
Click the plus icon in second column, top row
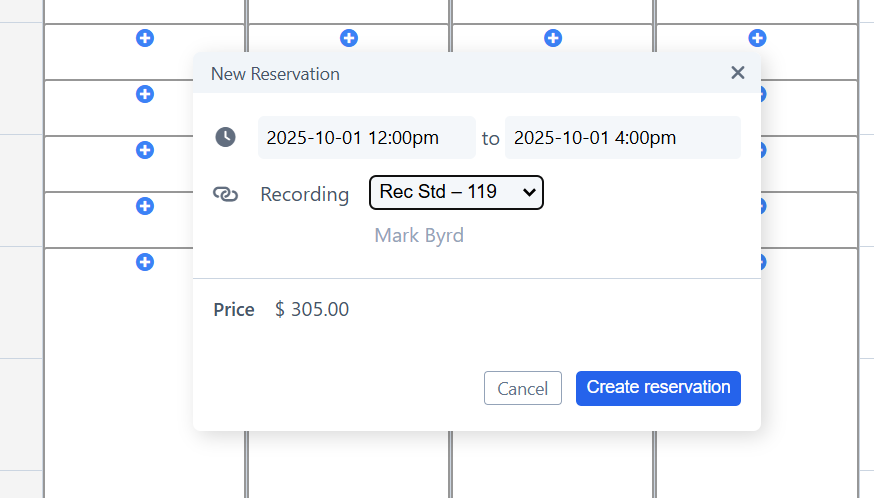click(349, 38)
